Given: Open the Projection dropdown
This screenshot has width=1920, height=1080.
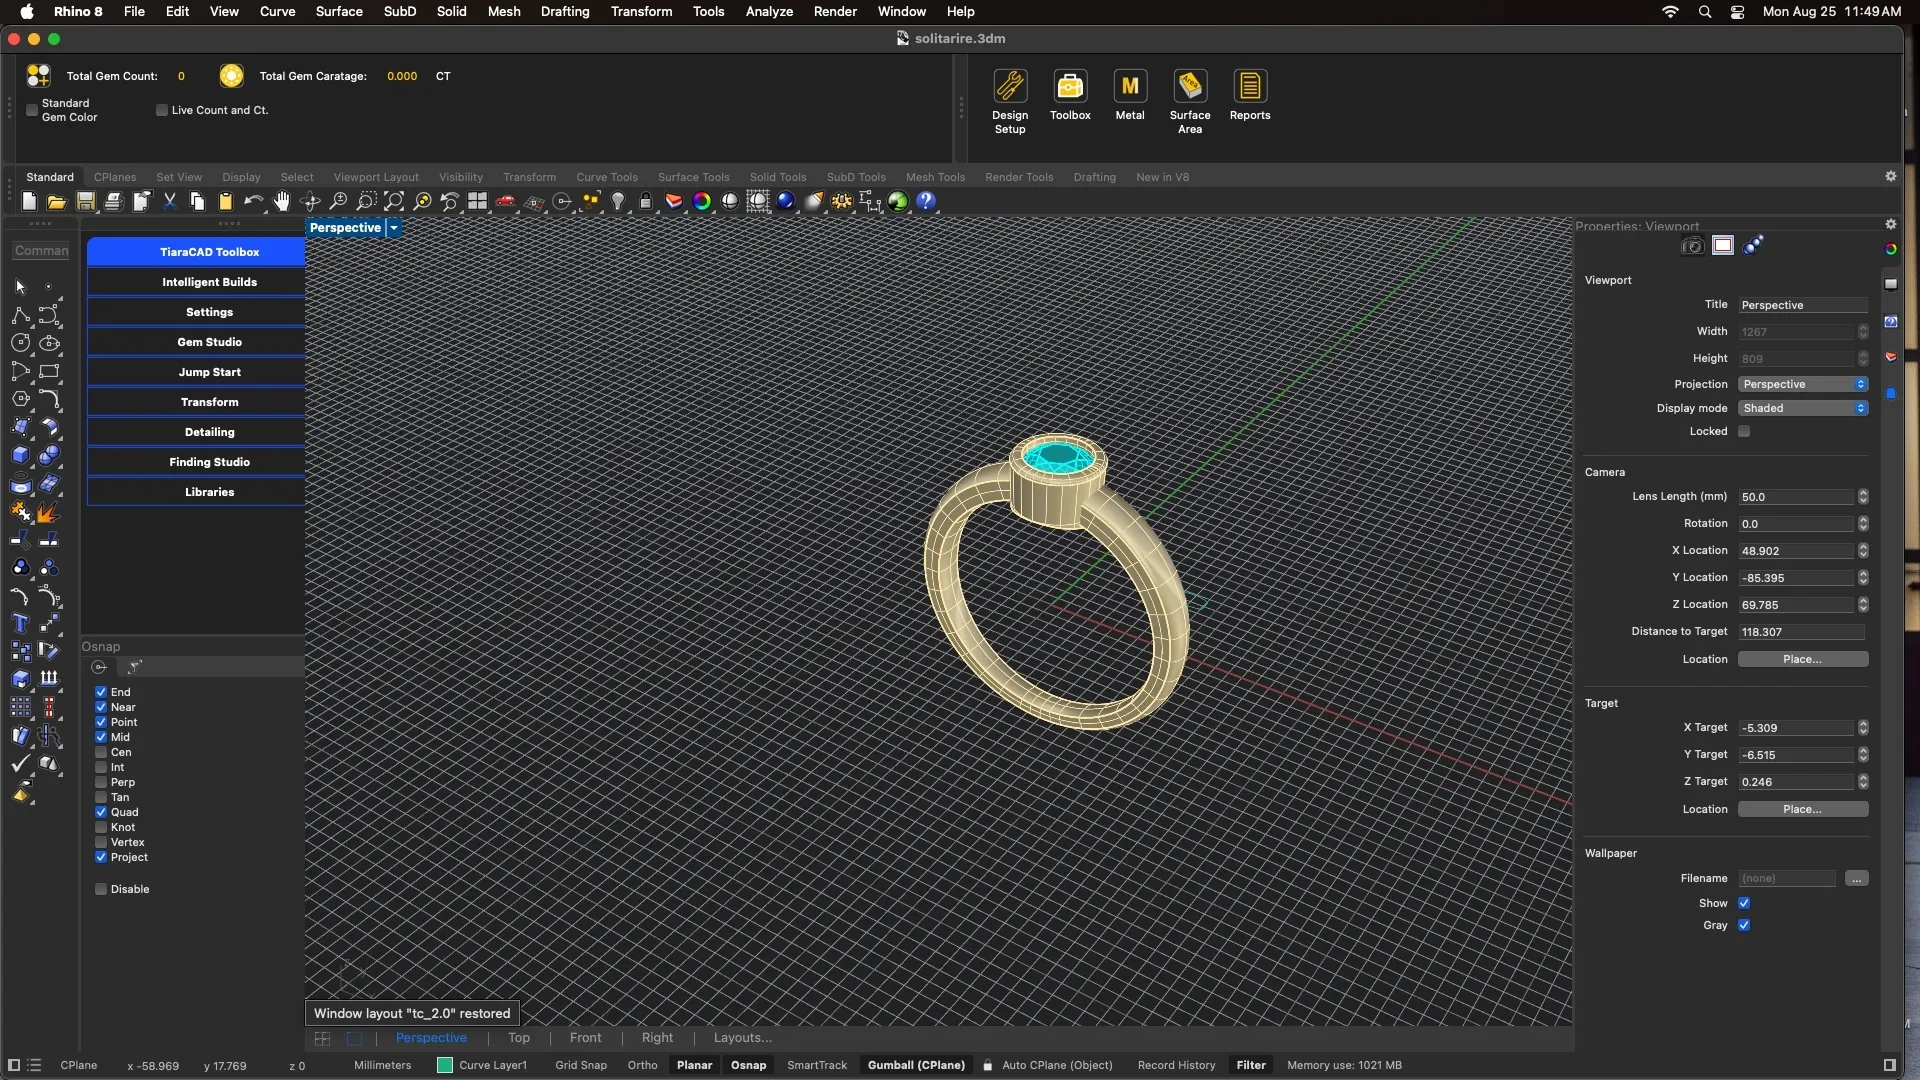Looking at the screenshot, I should point(1802,383).
